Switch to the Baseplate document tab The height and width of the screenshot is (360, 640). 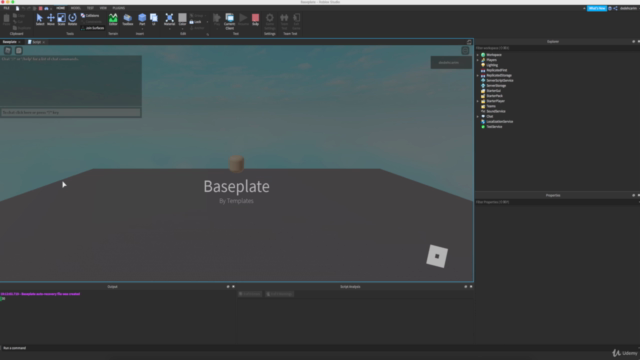click(10, 42)
